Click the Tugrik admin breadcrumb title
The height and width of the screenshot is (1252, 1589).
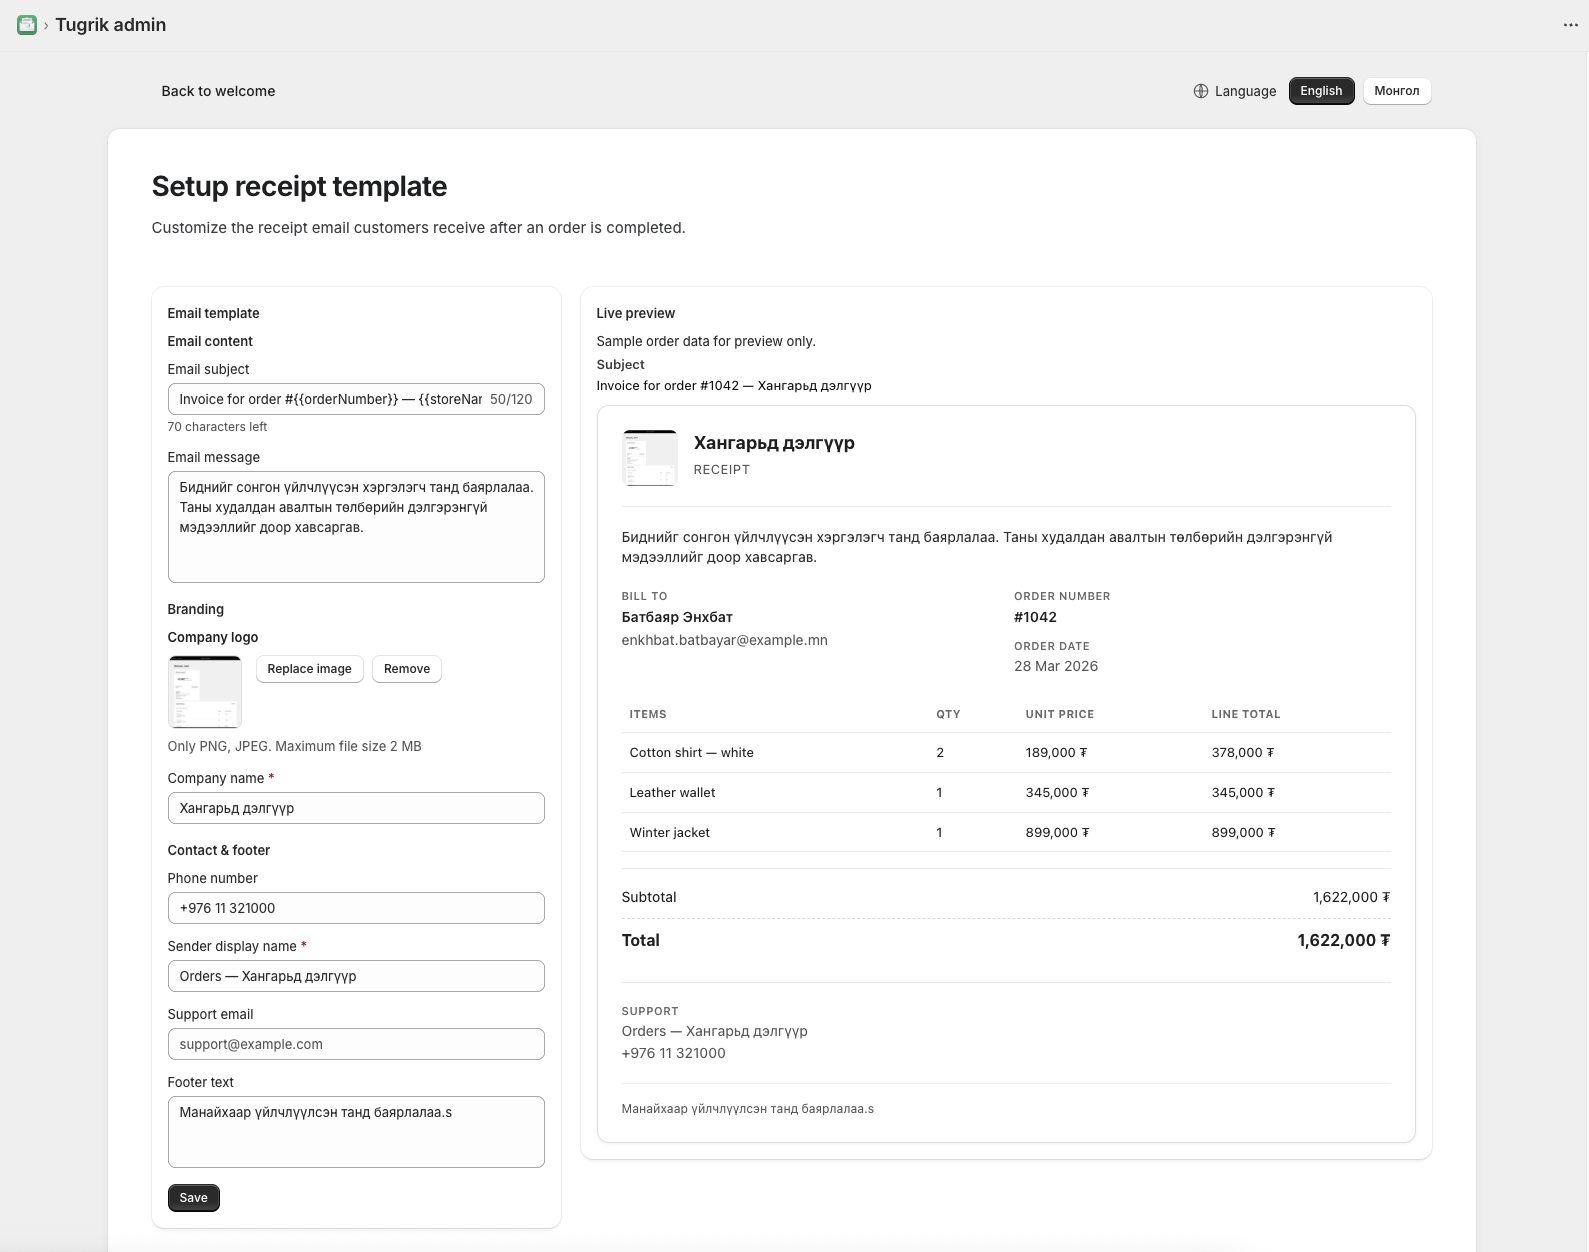click(x=111, y=25)
